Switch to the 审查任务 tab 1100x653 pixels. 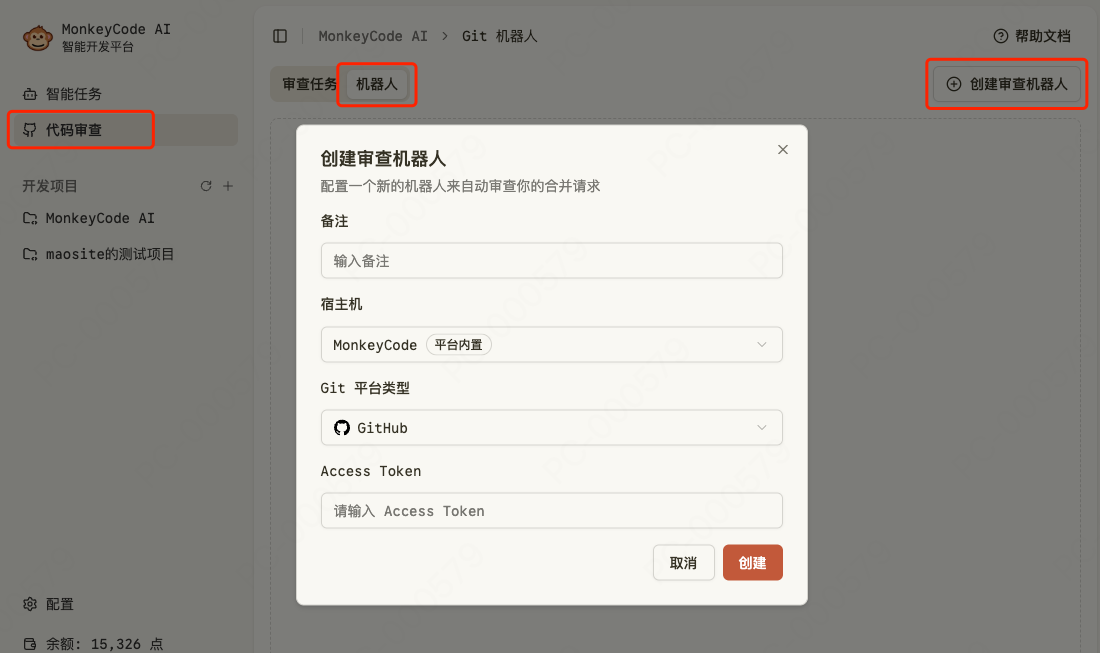306,84
